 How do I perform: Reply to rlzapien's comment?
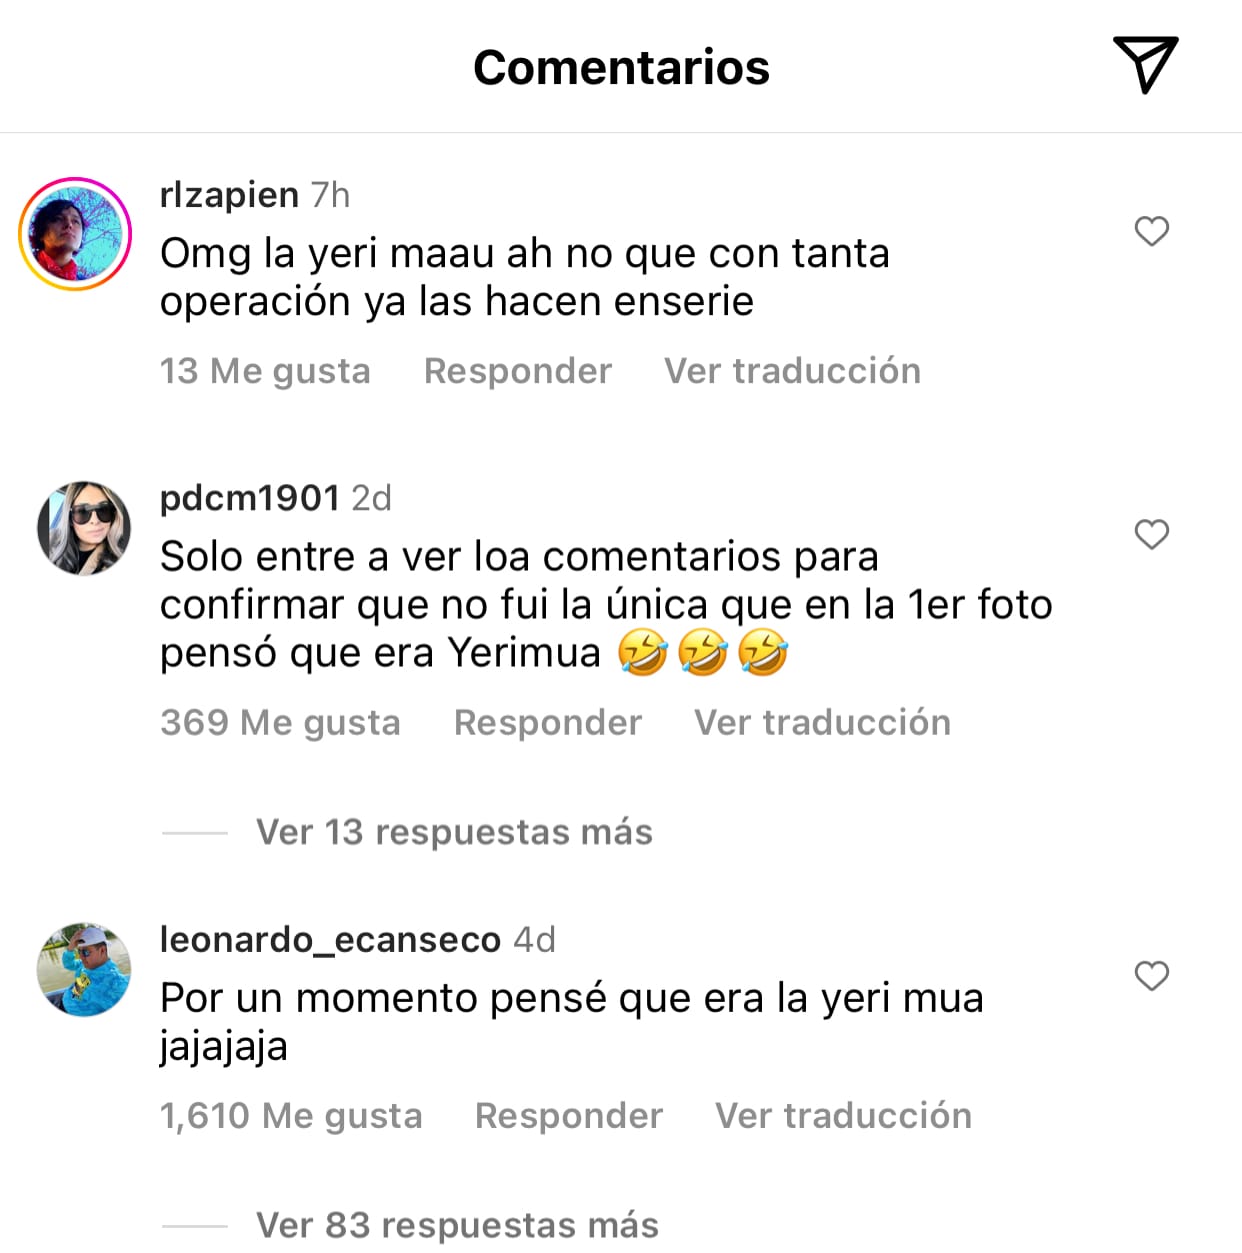tap(518, 371)
